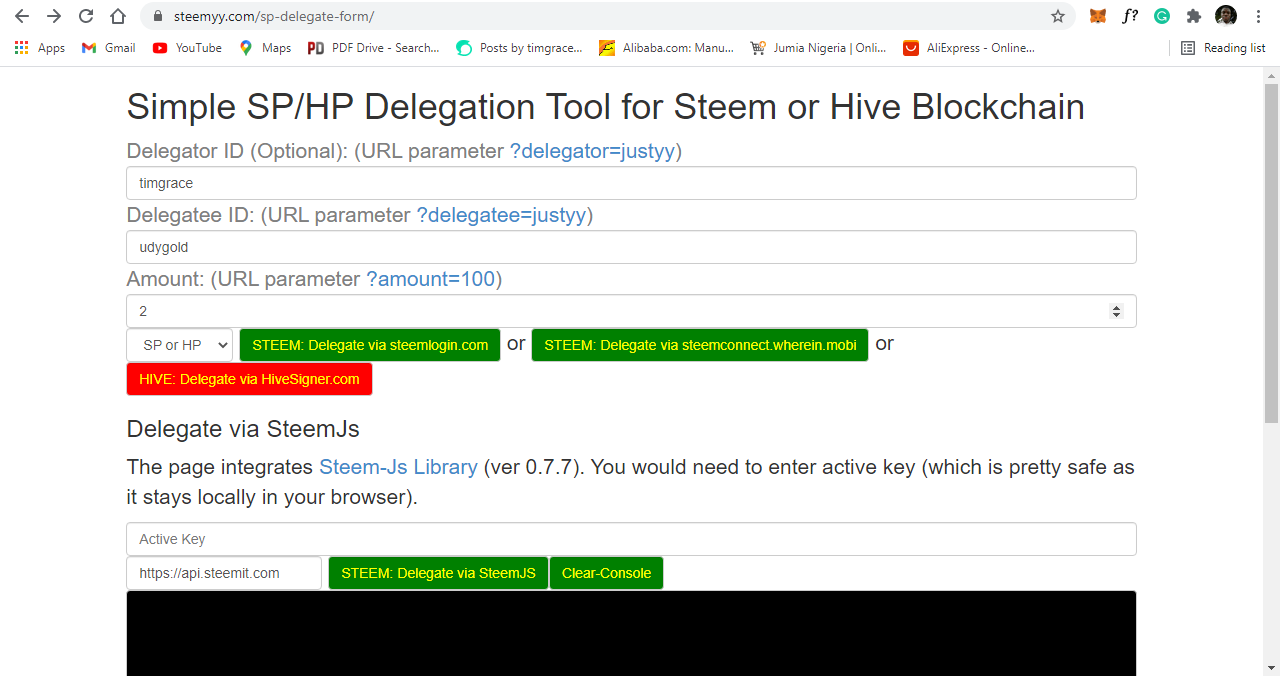Open the Reading list

[1223, 48]
